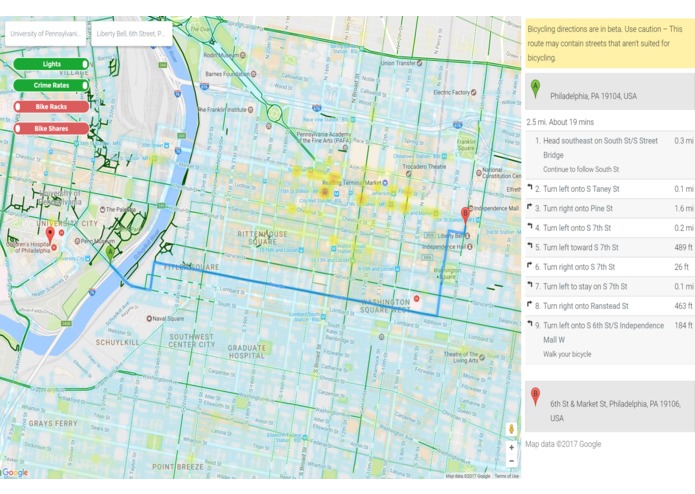695x494 pixels.
Task: Click the Electric Factory map marker
Action: tap(474, 92)
